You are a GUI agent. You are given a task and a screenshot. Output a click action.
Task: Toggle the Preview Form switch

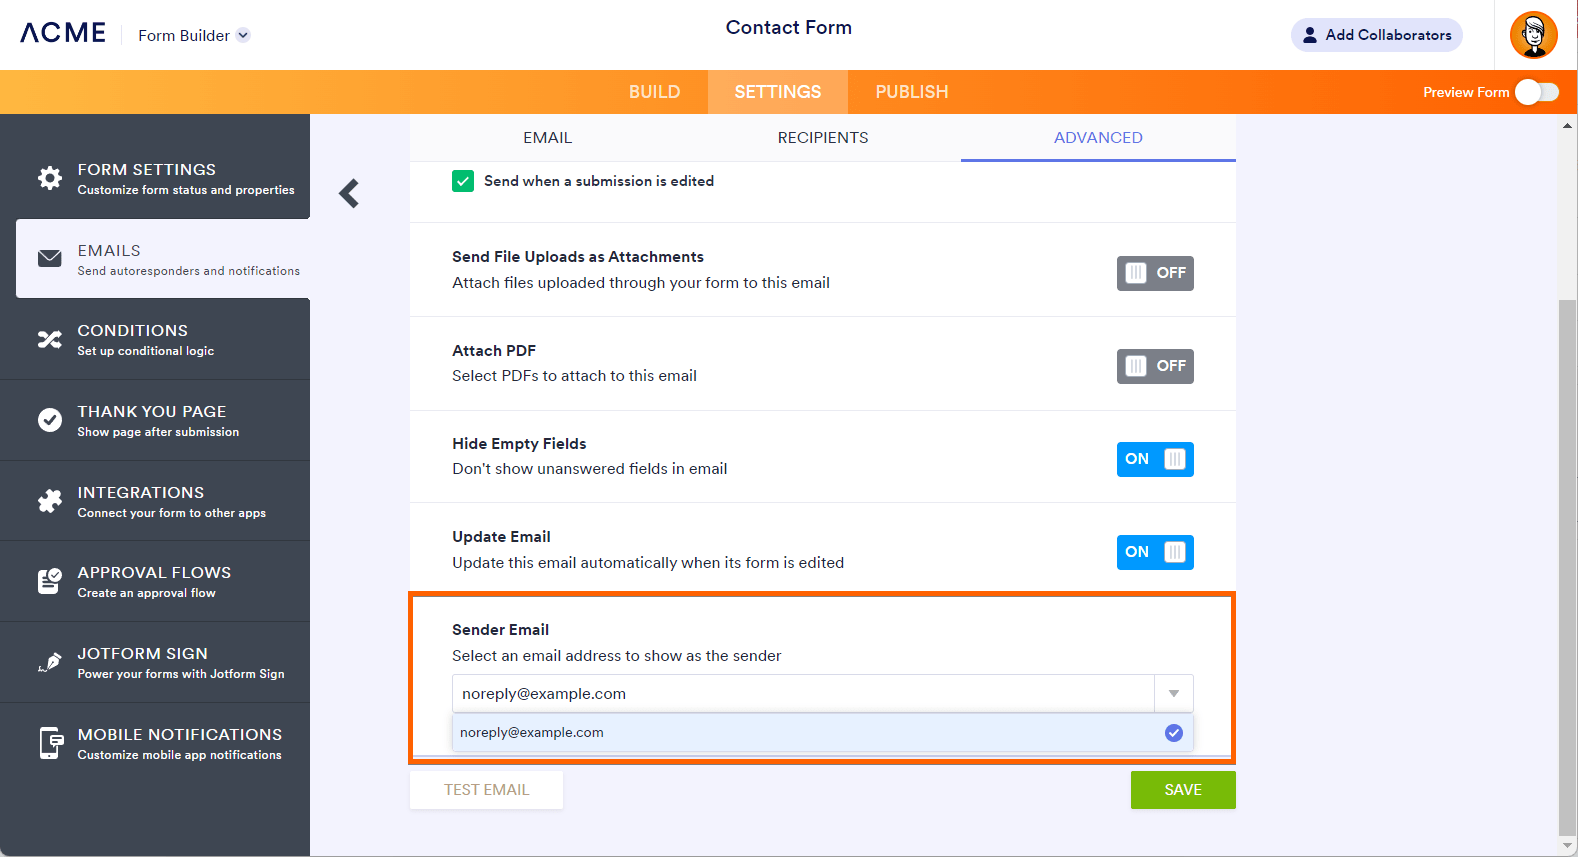1536,92
